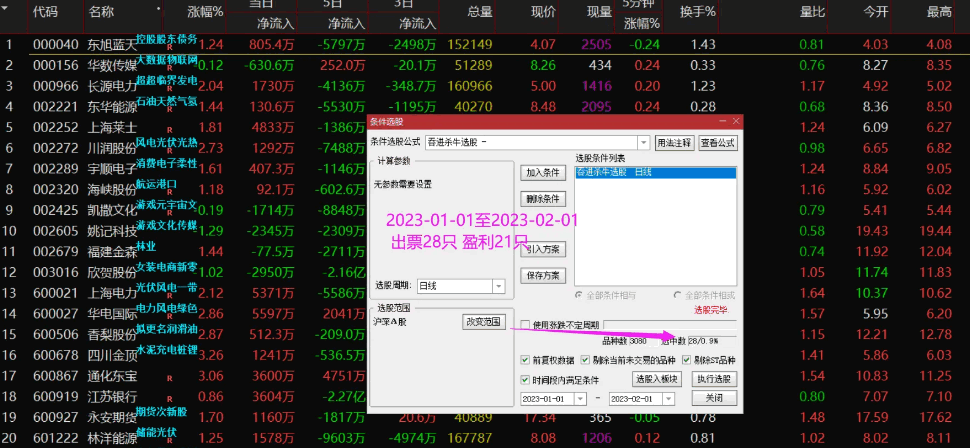Image resolution: width=970 pixels, height=448 pixels.
Task: Sort by 现价 column header
Action: point(543,11)
